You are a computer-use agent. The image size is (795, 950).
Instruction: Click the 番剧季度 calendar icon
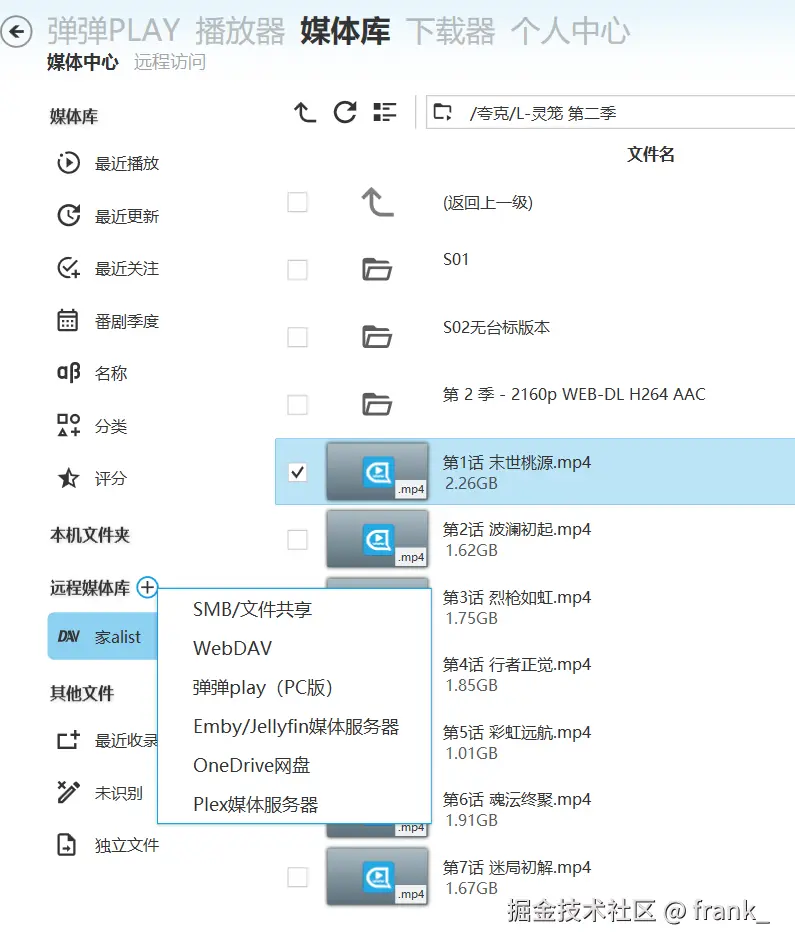(68, 321)
